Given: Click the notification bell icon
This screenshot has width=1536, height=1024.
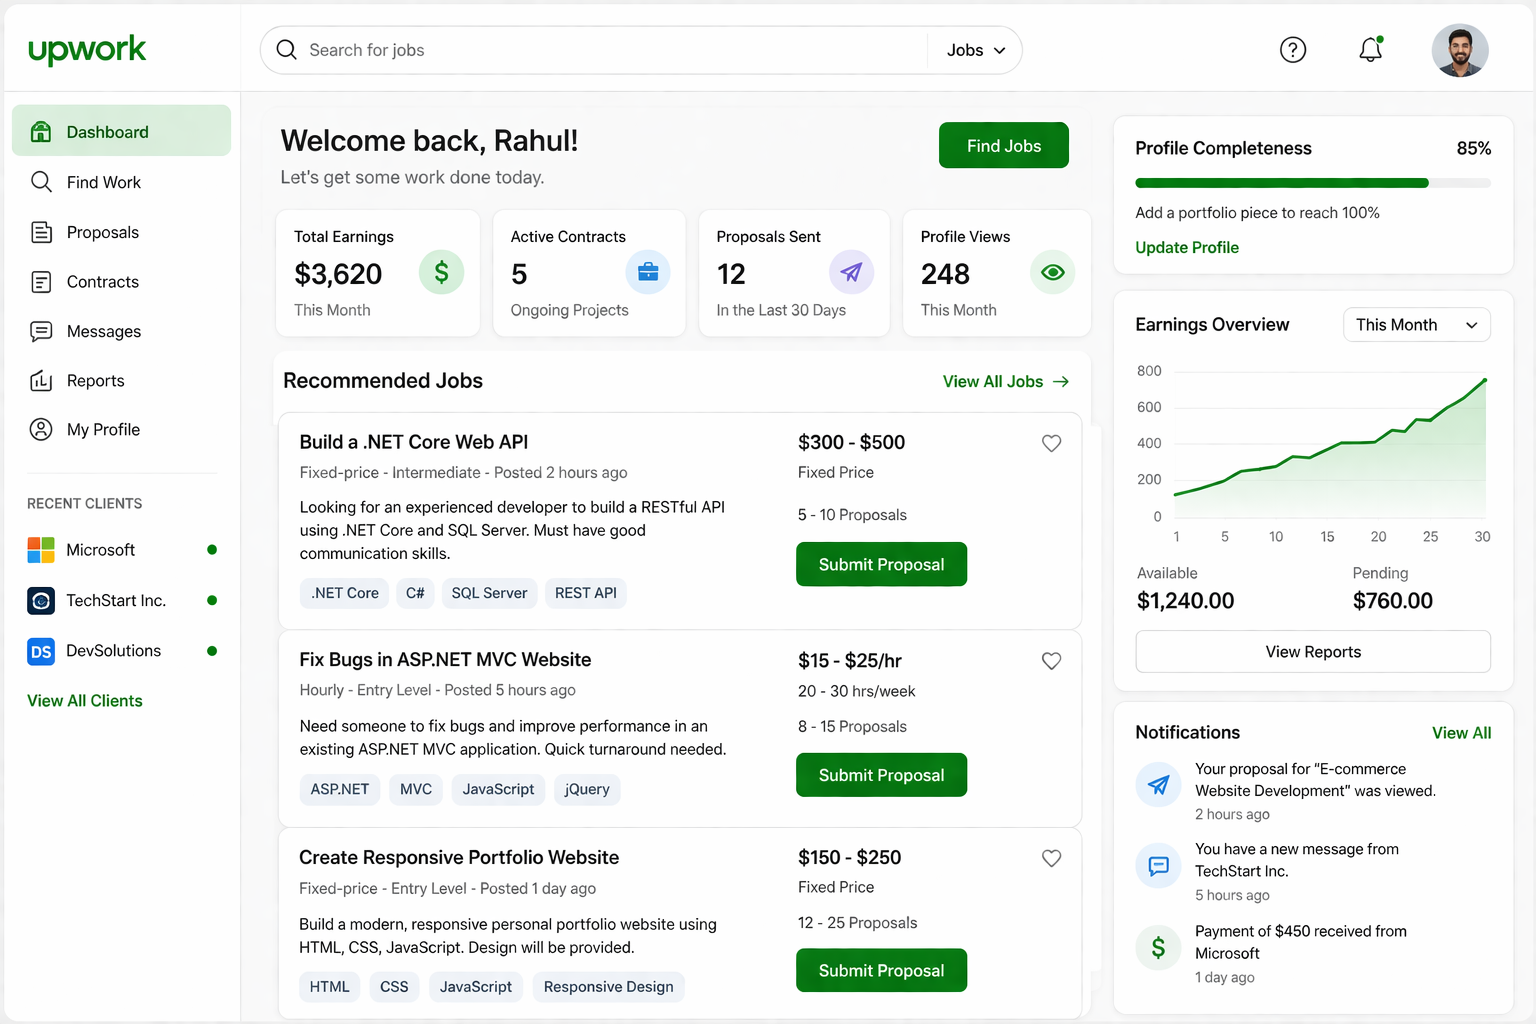Looking at the screenshot, I should (1370, 49).
